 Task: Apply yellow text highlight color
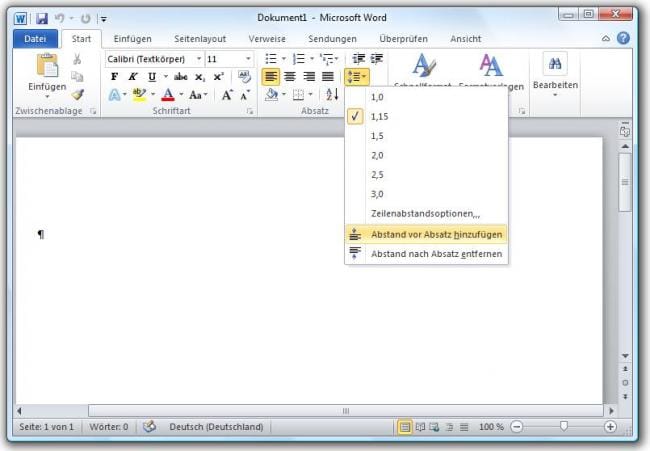point(139,95)
